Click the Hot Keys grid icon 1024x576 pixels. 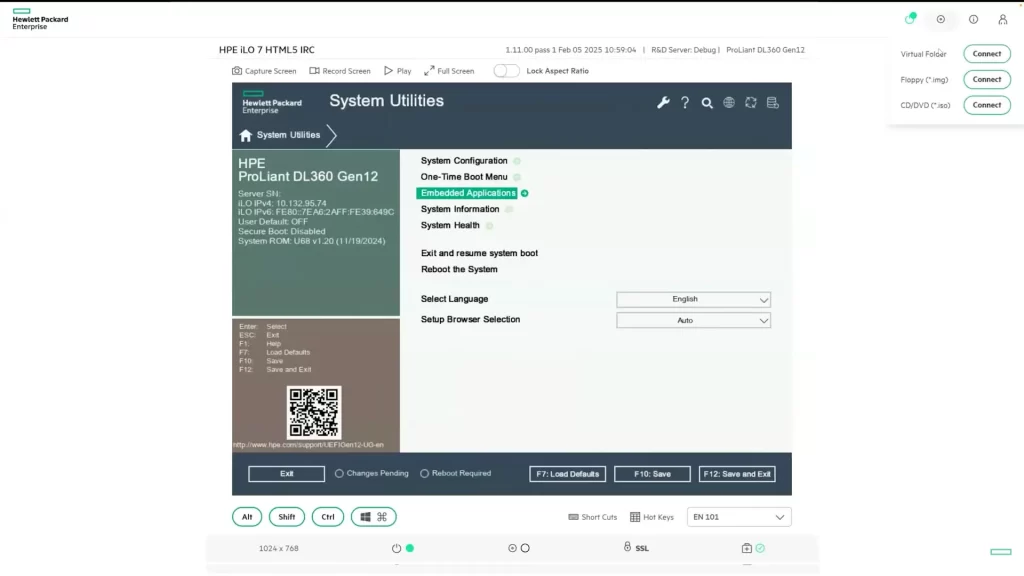tap(635, 517)
